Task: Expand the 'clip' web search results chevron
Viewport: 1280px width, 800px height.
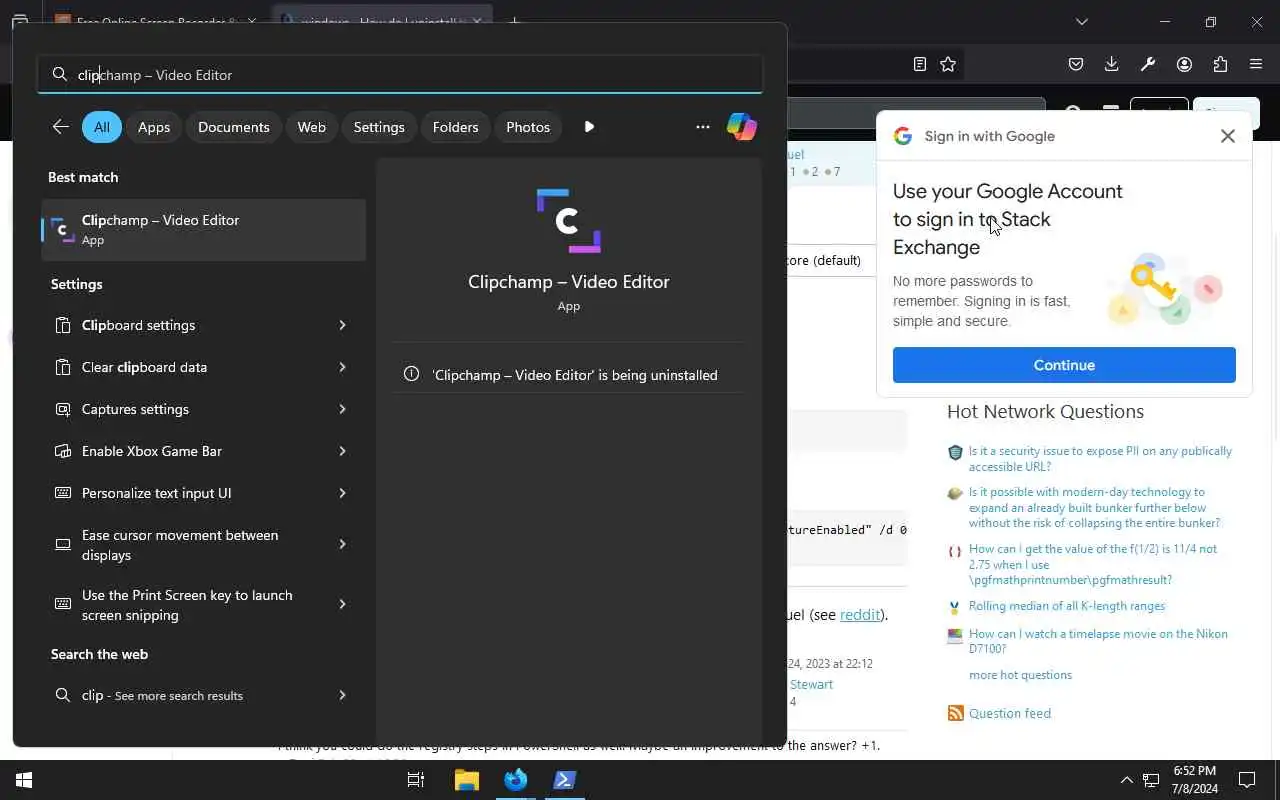Action: [342, 695]
